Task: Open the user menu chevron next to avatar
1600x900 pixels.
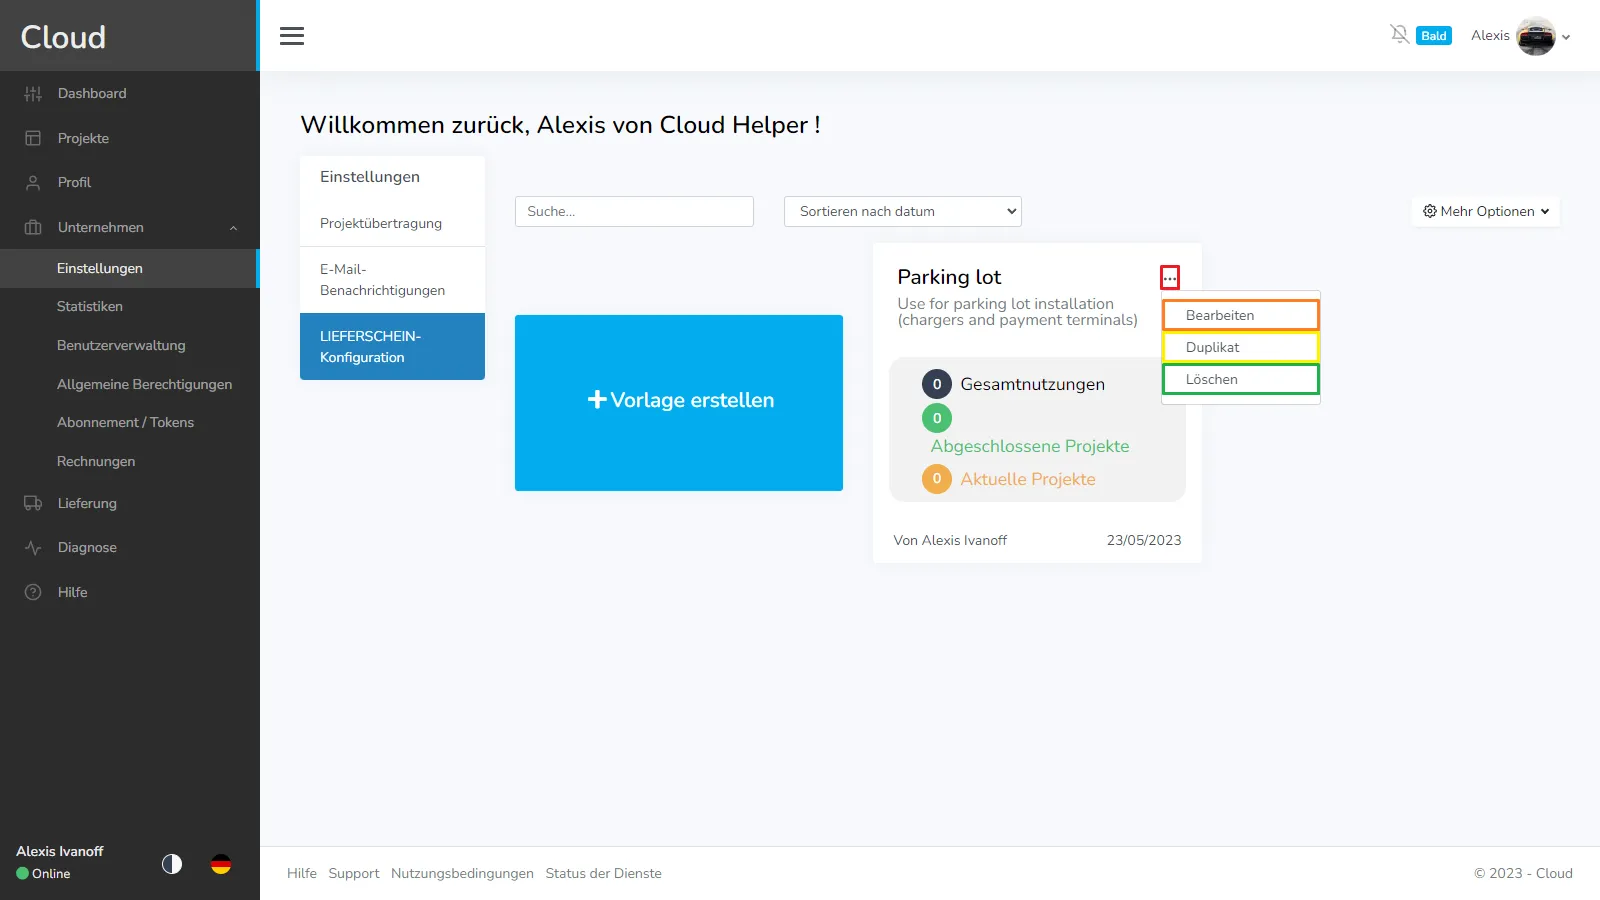Action: coord(1566,37)
